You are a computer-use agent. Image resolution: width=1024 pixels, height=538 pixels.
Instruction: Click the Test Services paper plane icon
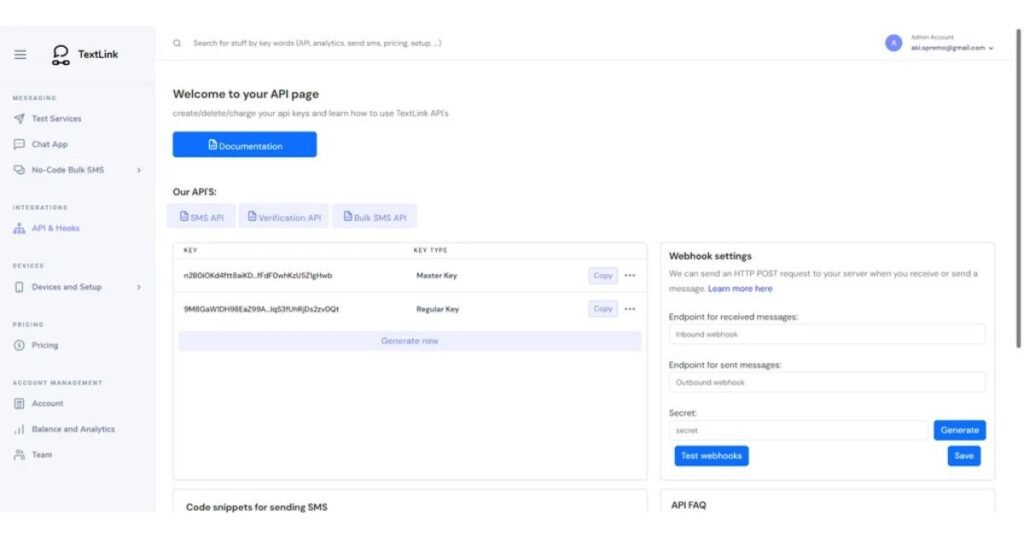click(19, 118)
